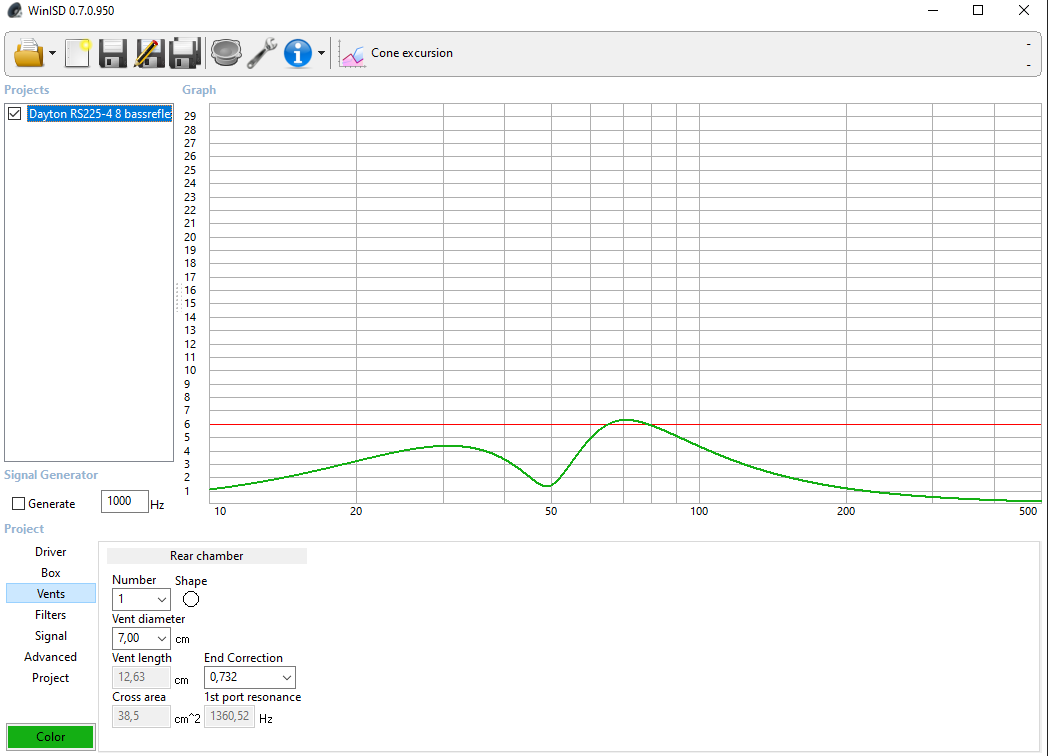Click the Rear chamber header
This screenshot has height=756, width=1048.
207,556
